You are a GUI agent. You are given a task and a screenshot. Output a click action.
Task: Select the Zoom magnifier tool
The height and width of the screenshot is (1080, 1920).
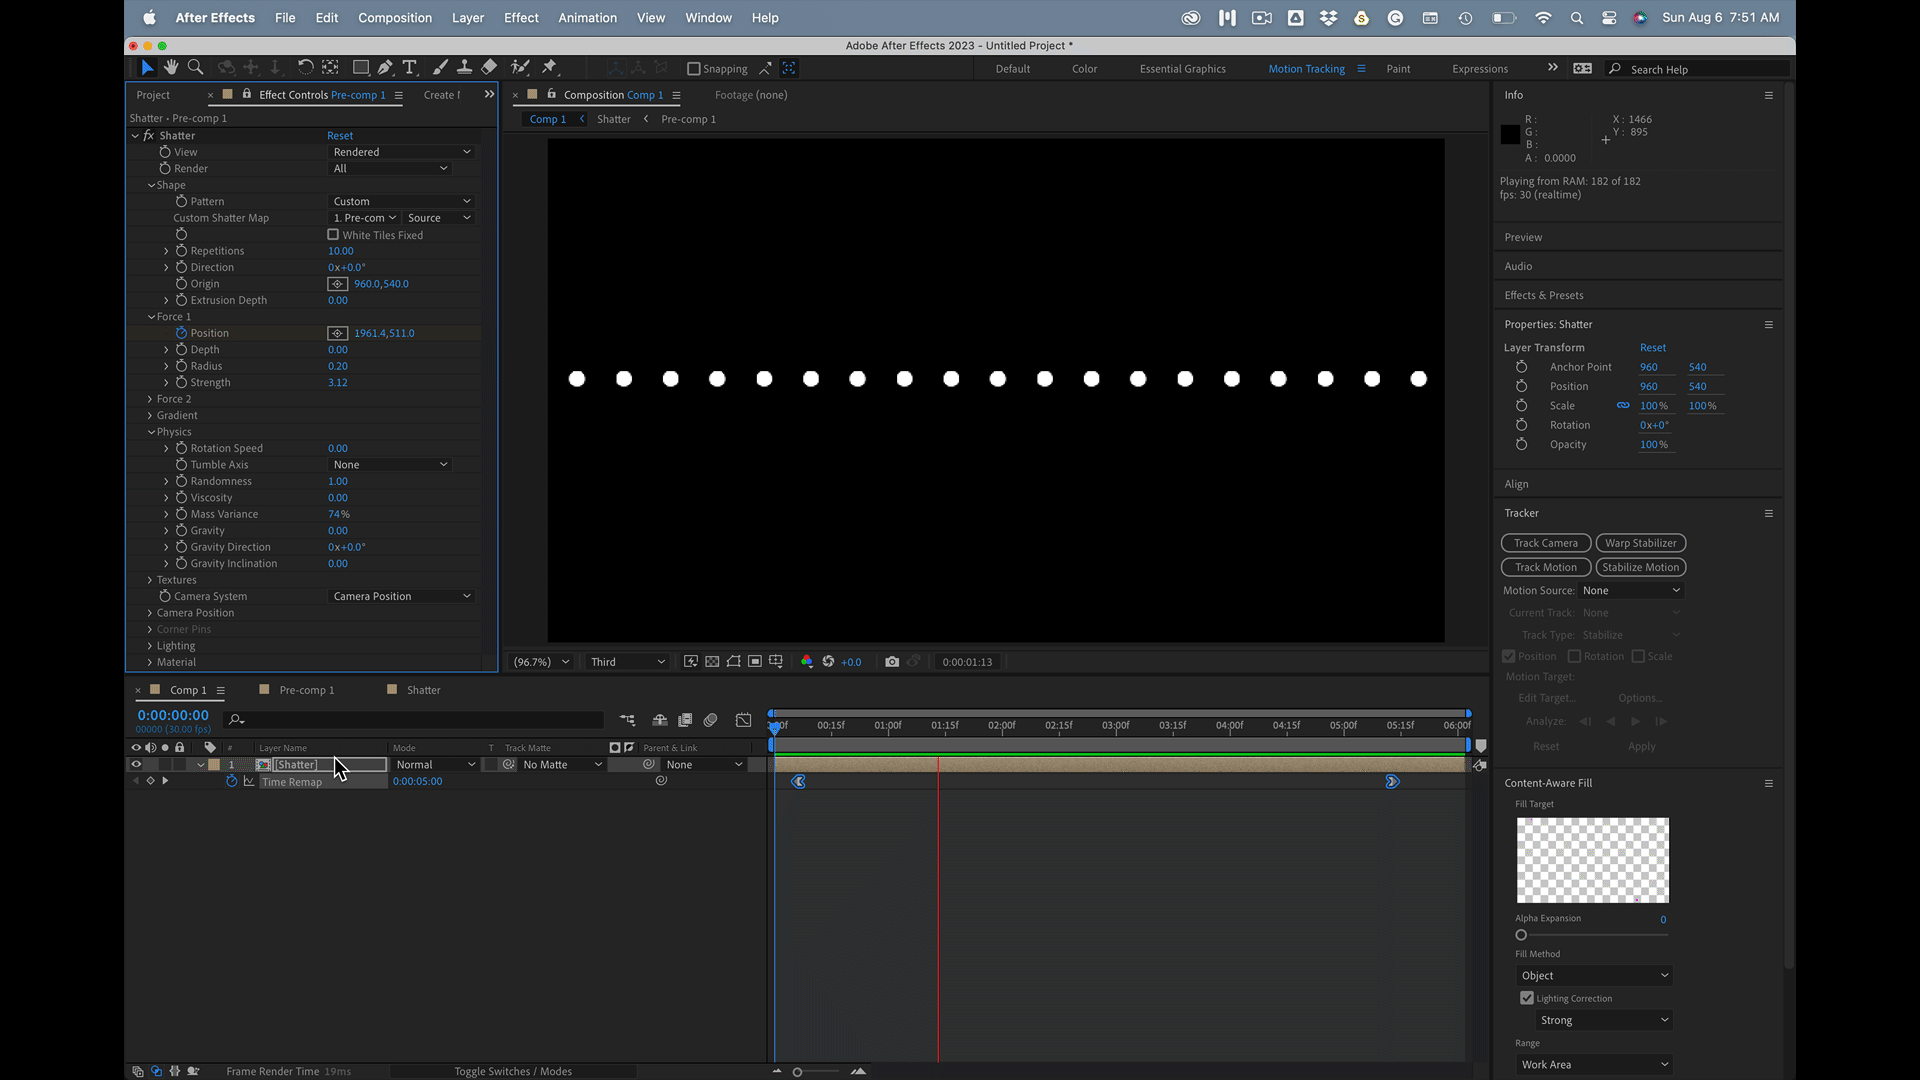pos(196,67)
